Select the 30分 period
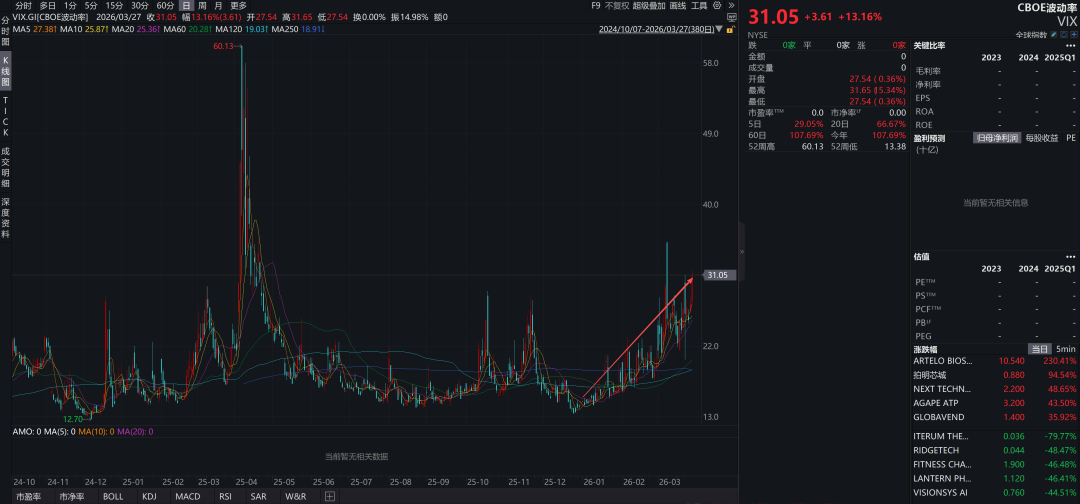Screen dimensions: 1080x504 pos(140,6)
